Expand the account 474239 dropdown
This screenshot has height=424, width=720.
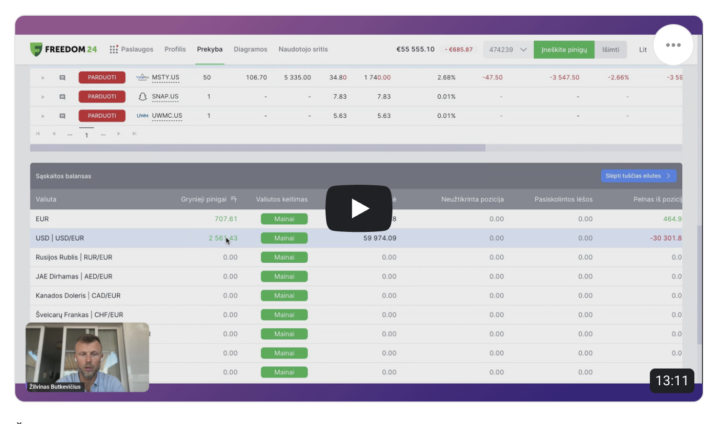click(x=507, y=50)
